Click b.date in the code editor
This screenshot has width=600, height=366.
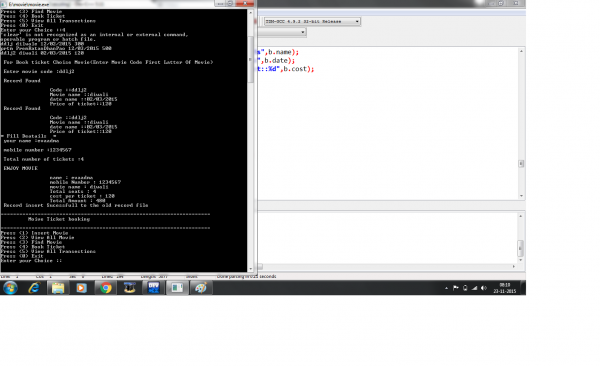click(x=276, y=60)
